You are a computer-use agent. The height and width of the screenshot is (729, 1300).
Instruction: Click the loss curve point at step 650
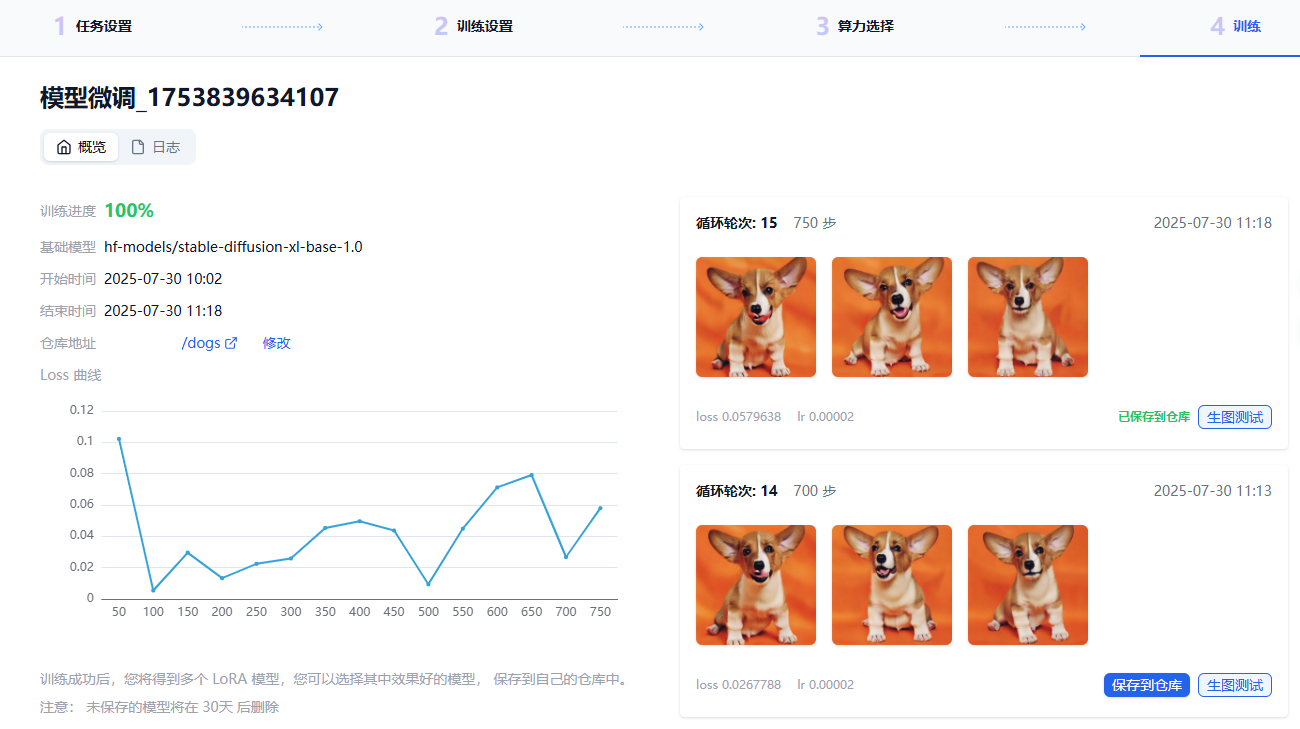click(531, 474)
